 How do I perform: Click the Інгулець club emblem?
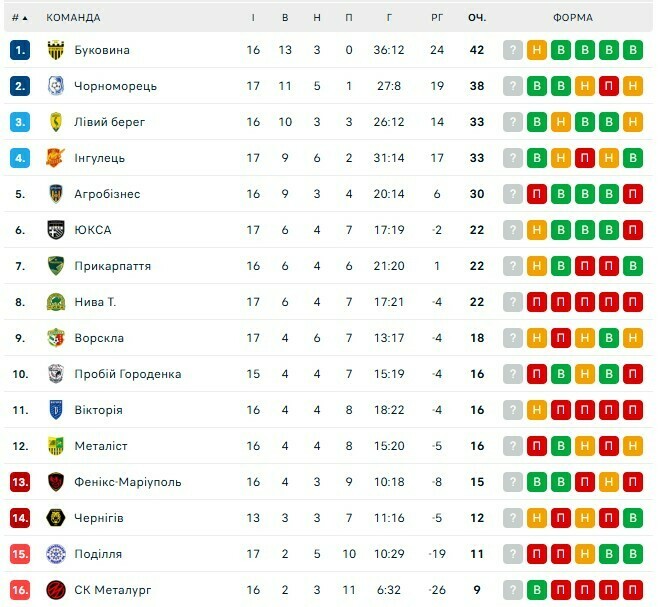point(56,158)
